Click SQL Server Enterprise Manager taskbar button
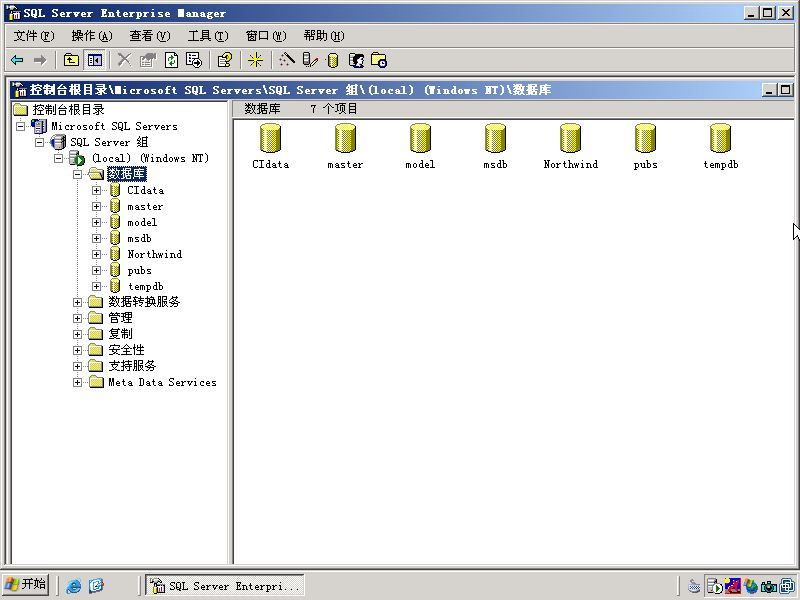Viewport: 800px width, 600px height. (x=225, y=585)
